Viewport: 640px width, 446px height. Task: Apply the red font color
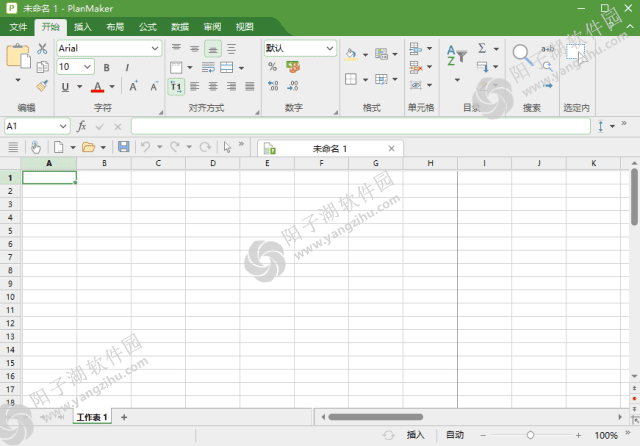coord(97,87)
